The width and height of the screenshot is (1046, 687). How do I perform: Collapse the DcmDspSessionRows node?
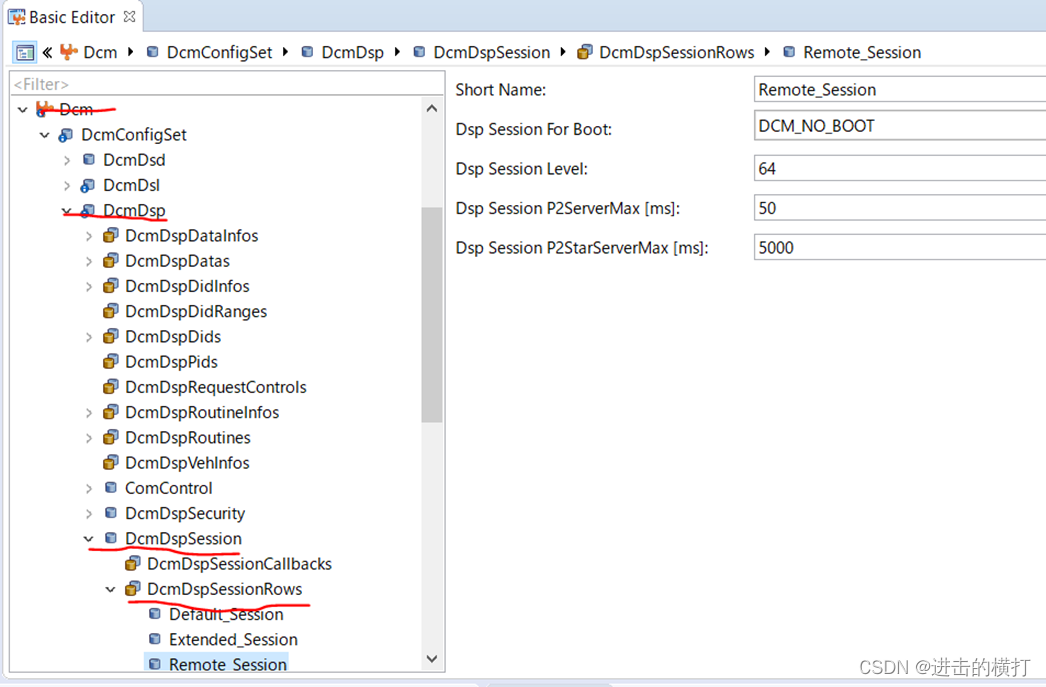coord(111,589)
